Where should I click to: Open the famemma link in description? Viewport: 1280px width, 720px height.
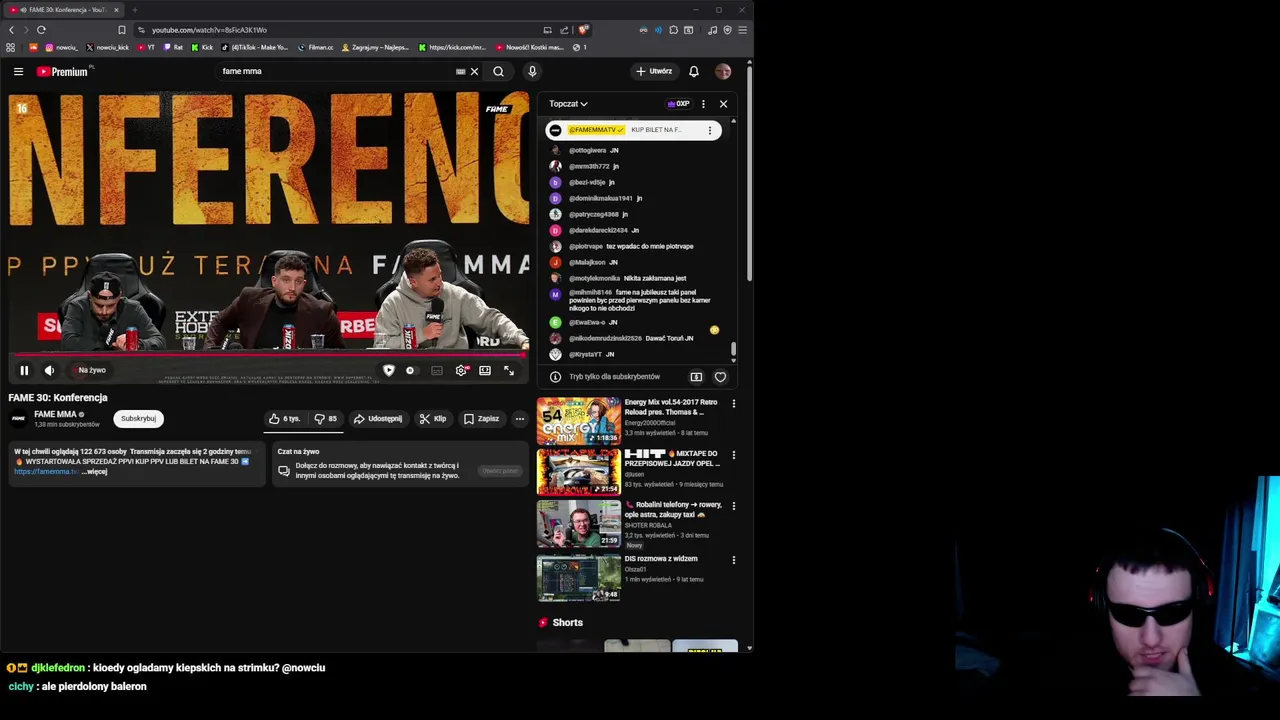pyautogui.click(x=45, y=471)
